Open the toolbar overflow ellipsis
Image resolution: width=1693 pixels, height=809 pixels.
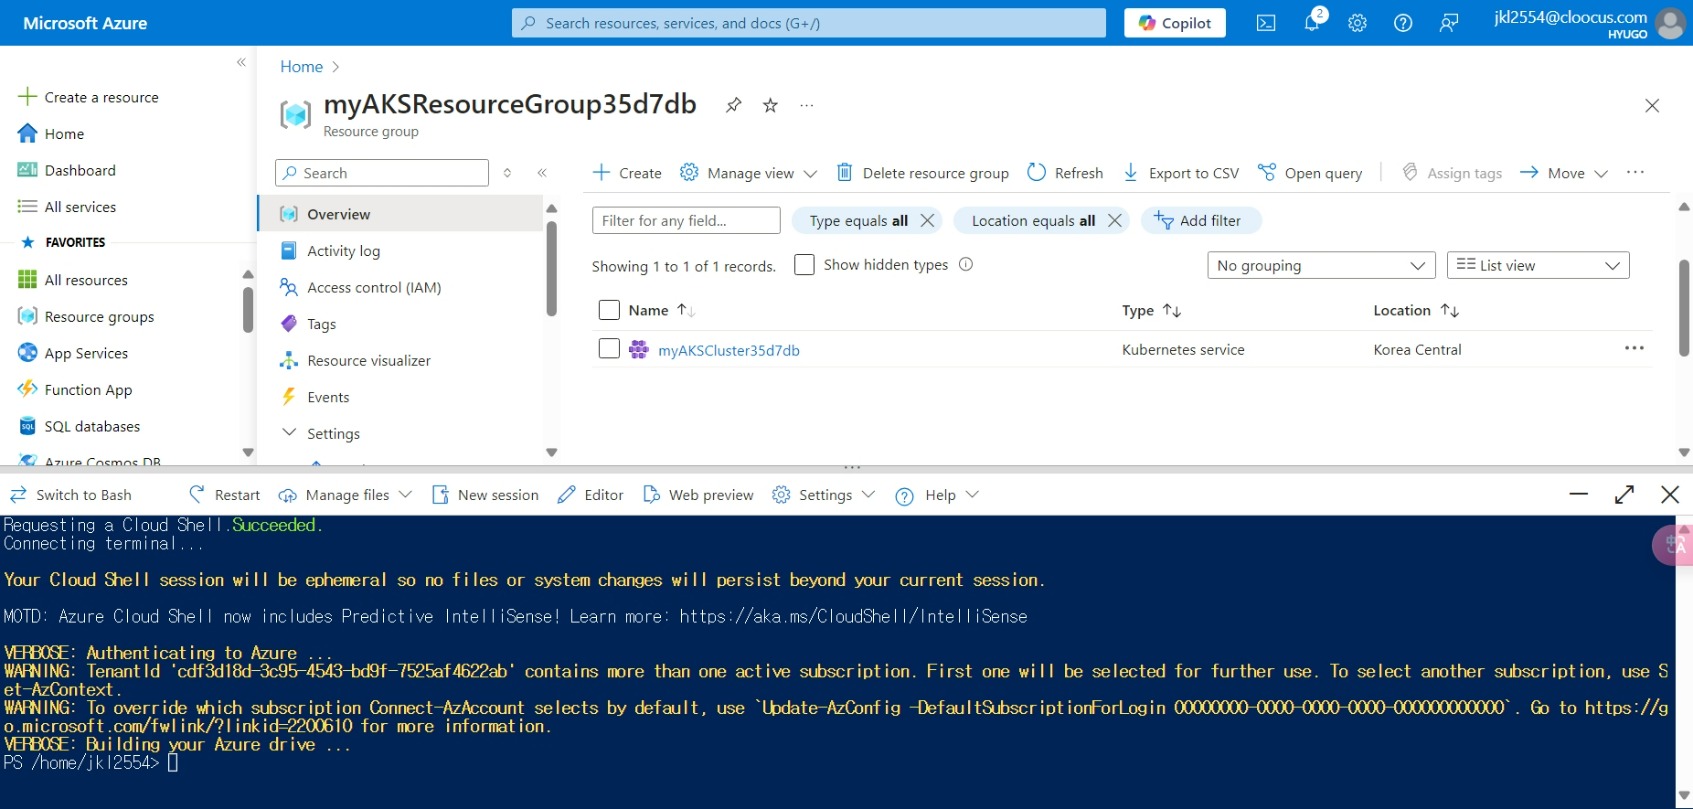pos(1635,172)
